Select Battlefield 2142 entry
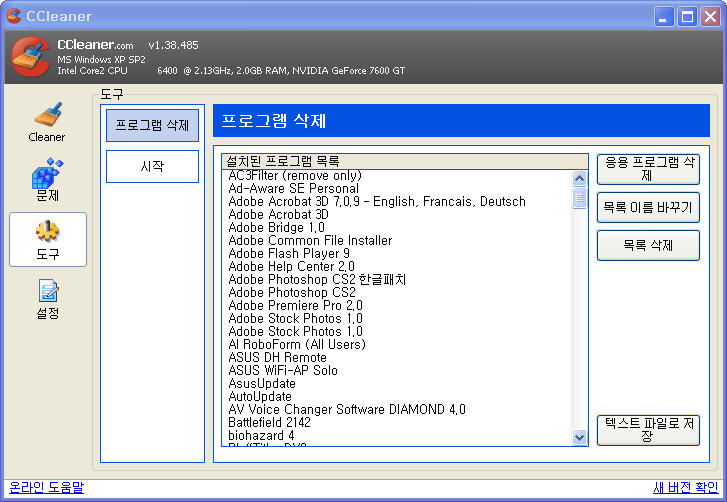727x502 pixels. coord(269,422)
